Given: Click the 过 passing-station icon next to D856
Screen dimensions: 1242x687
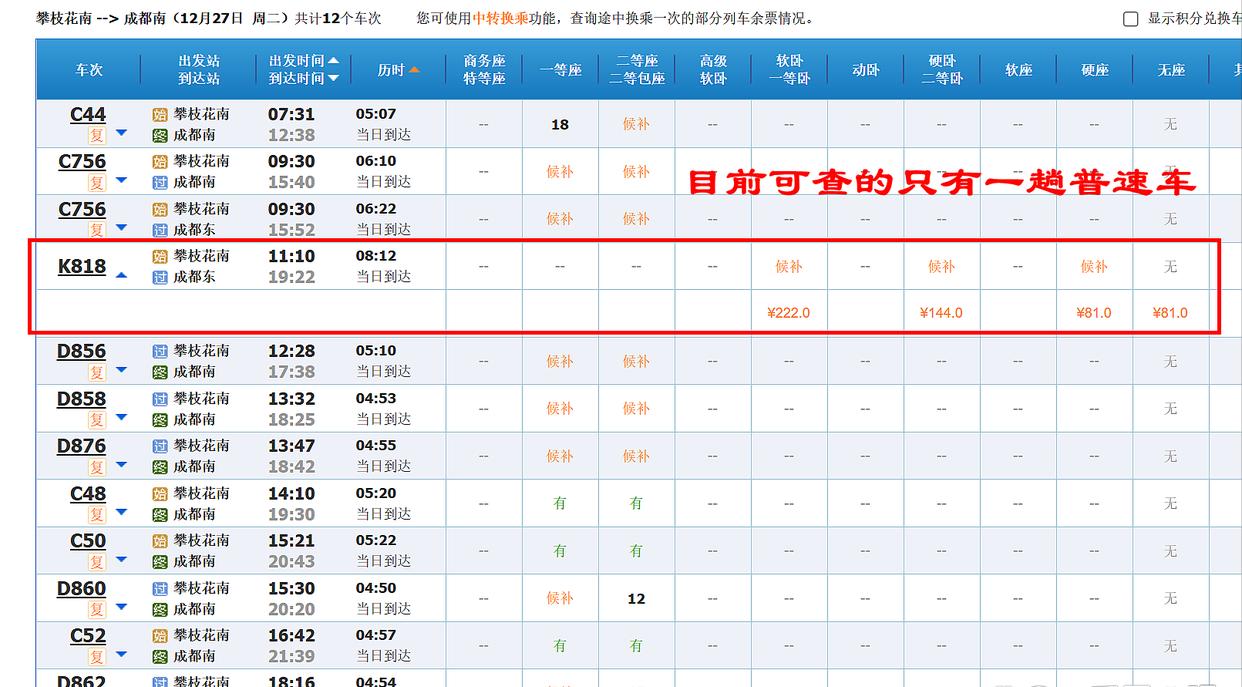Looking at the screenshot, I should click(x=160, y=351).
